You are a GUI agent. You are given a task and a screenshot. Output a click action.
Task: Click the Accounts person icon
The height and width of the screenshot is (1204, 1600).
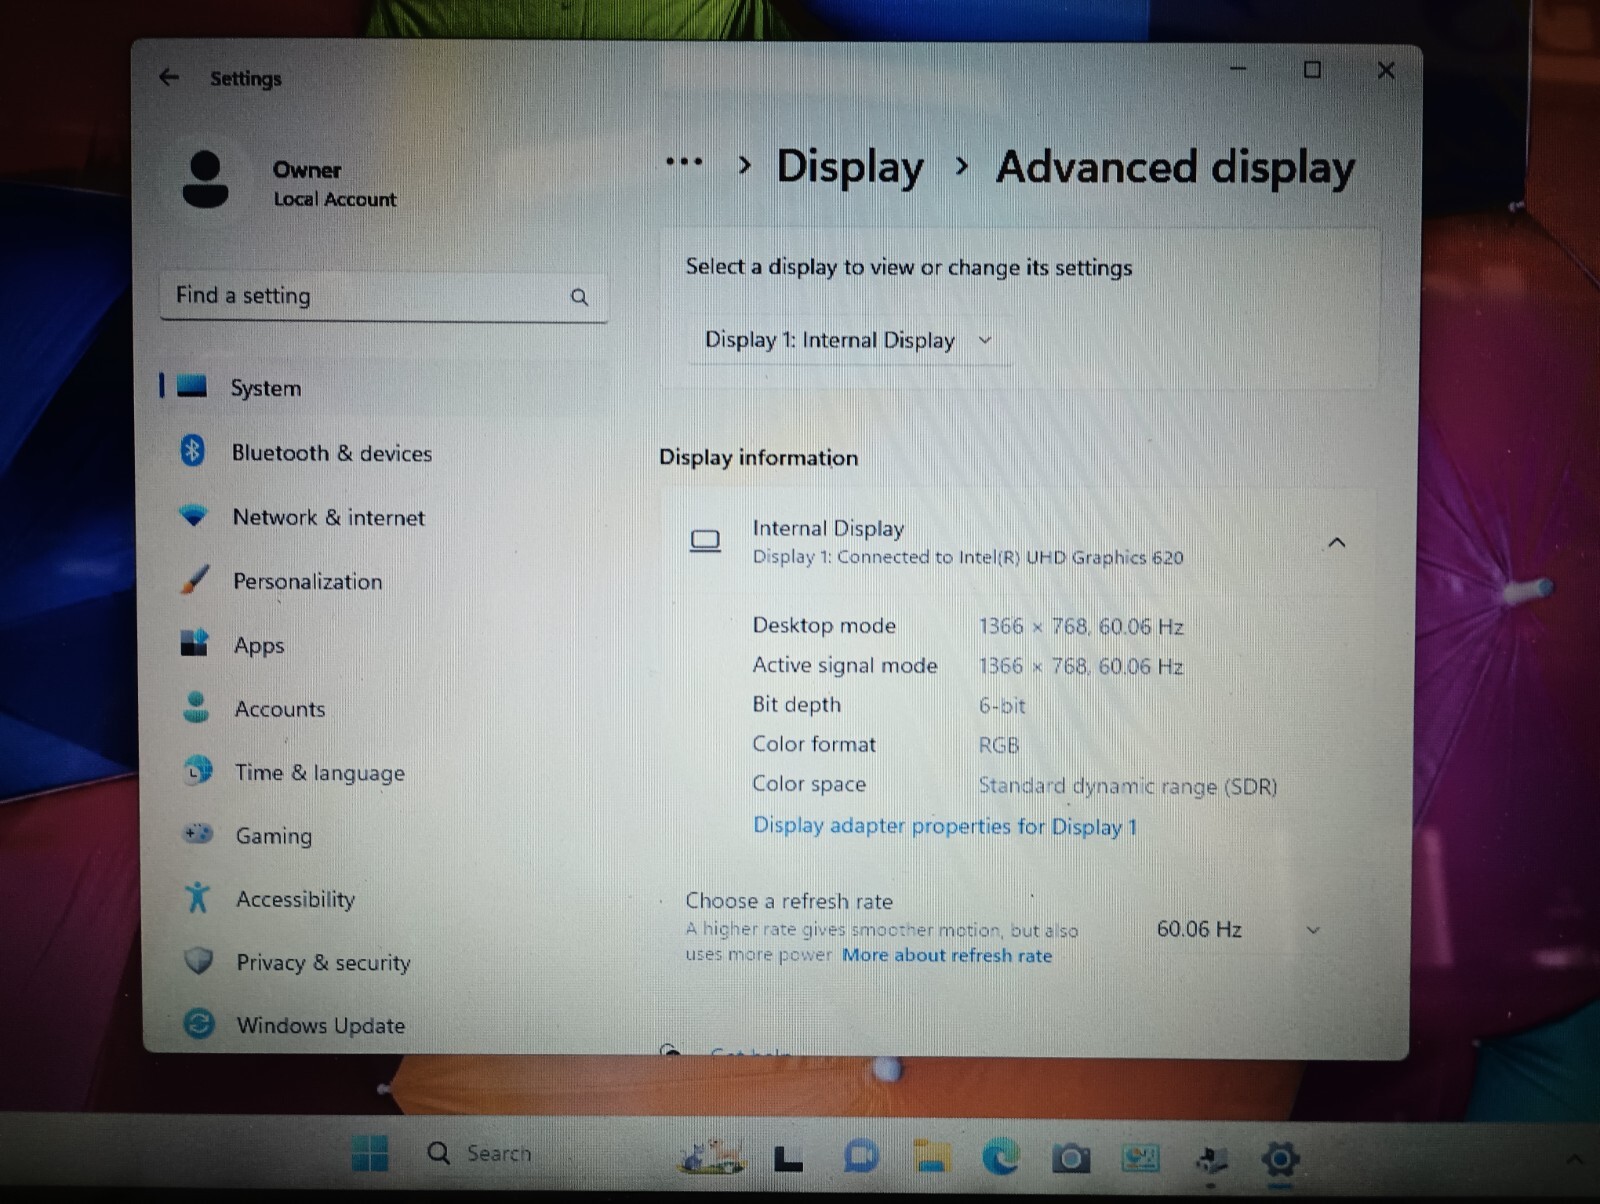pos(197,707)
